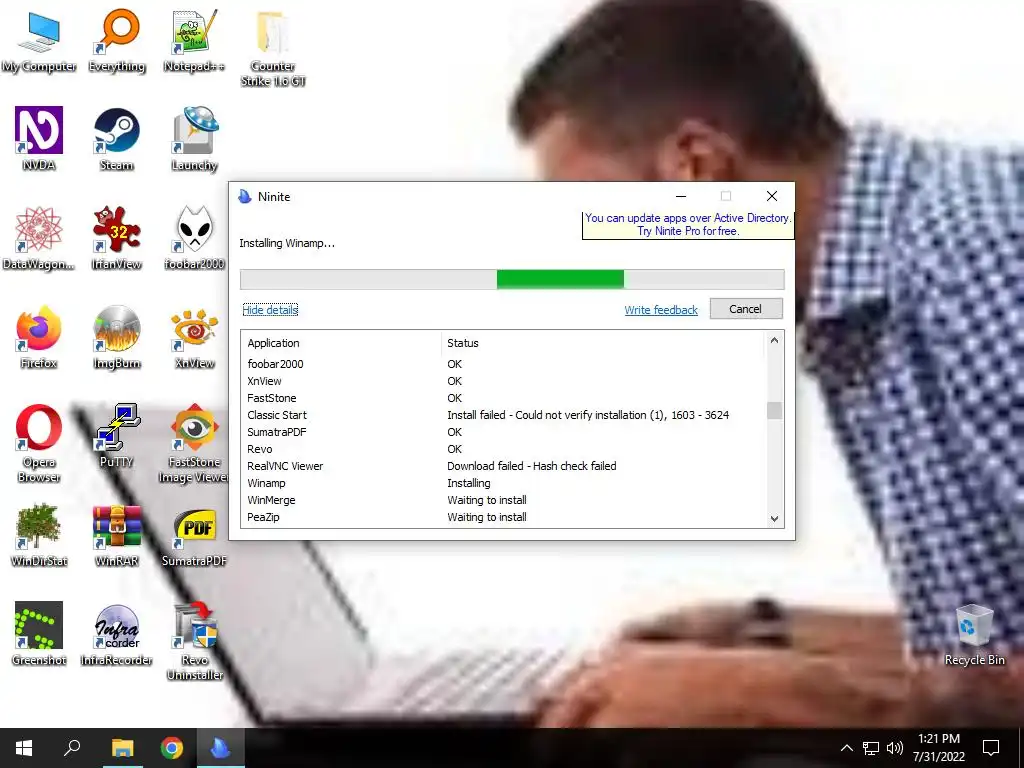Select the Recycle Bin icon
The width and height of the screenshot is (1024, 768).
click(x=974, y=634)
